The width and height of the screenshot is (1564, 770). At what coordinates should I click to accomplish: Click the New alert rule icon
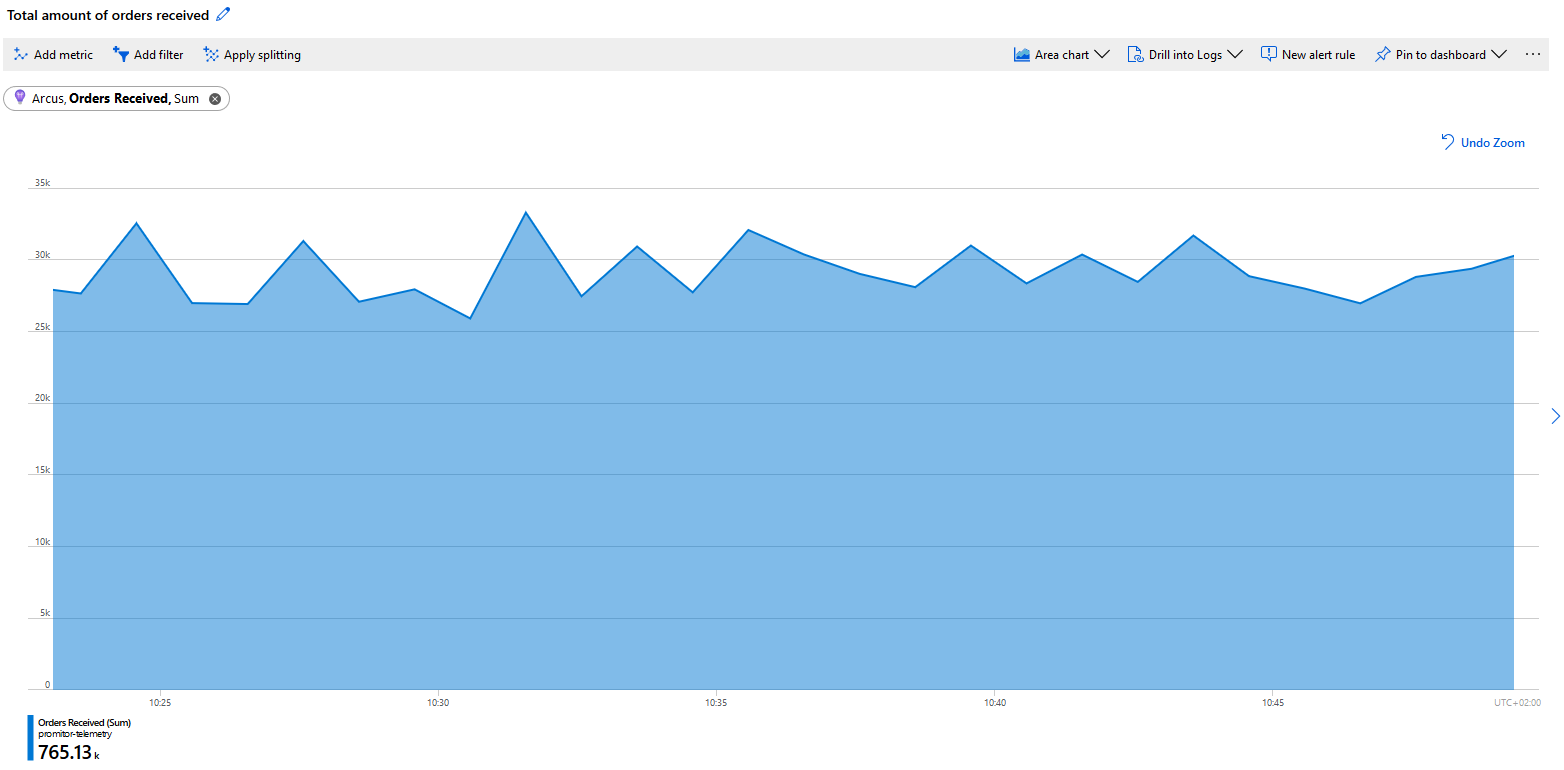tap(1269, 55)
